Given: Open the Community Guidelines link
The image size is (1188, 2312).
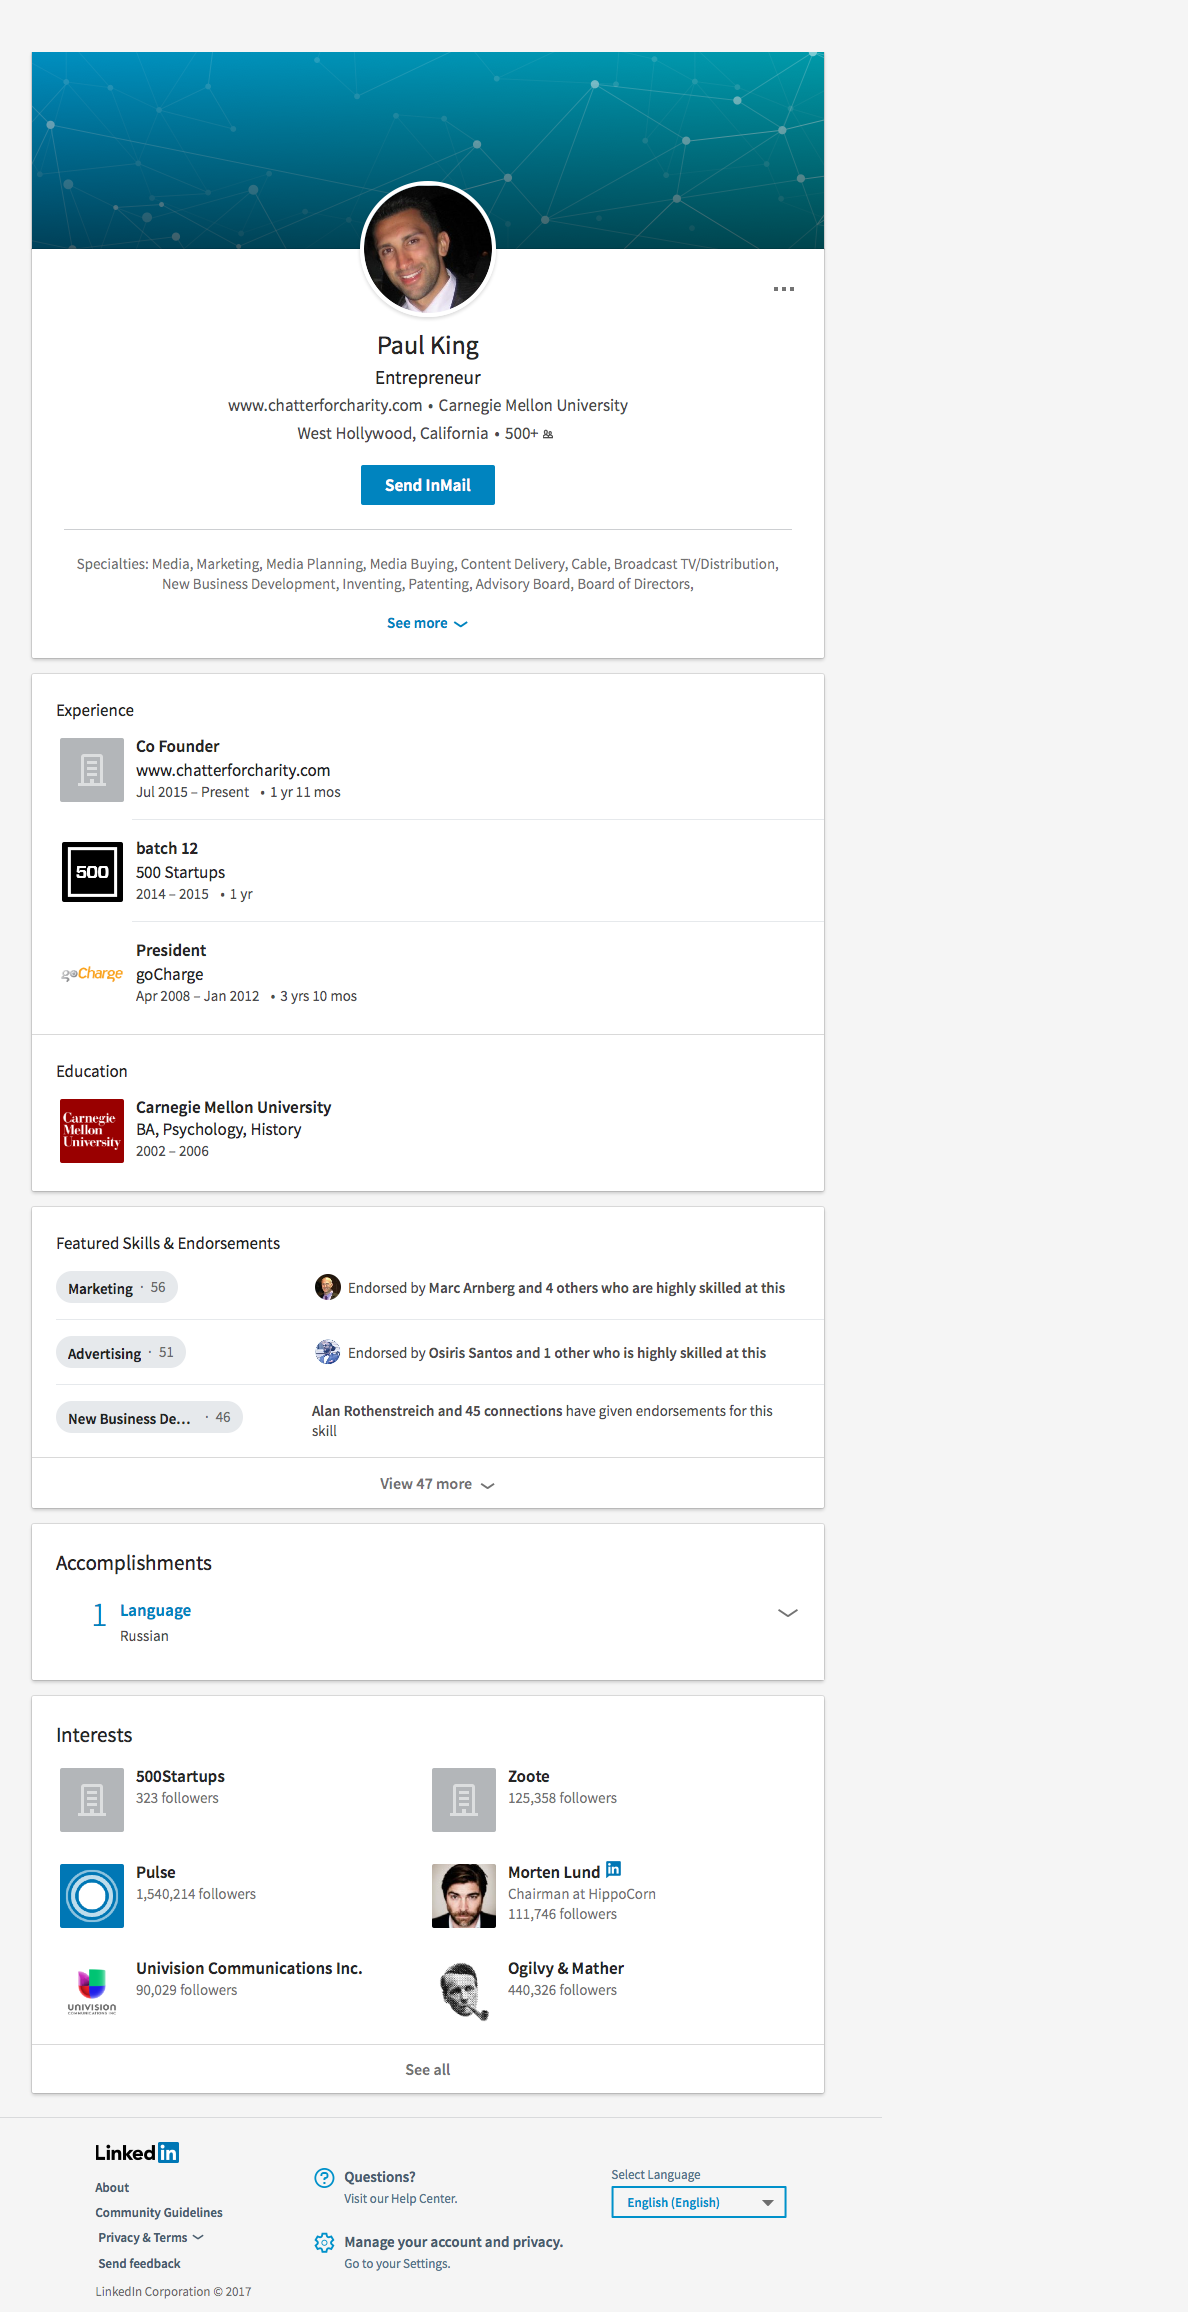Looking at the screenshot, I should tap(159, 2213).
